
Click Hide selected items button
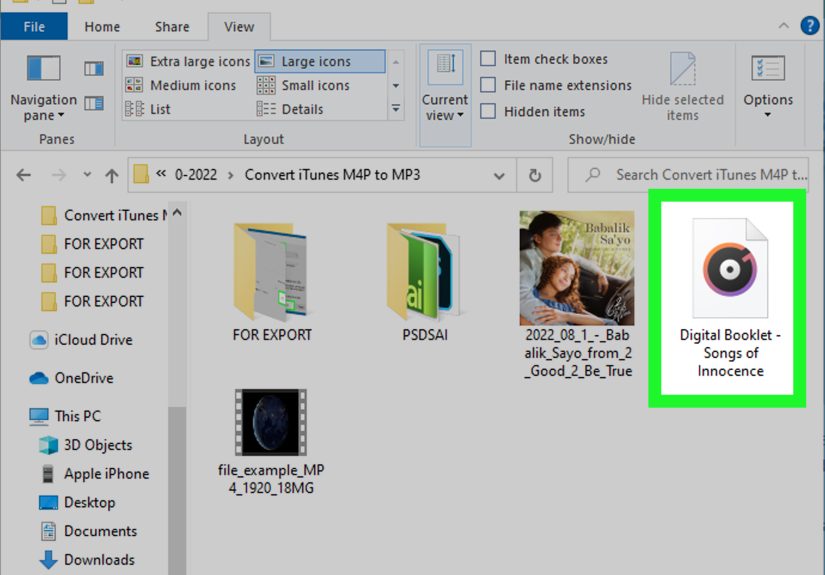(682, 87)
